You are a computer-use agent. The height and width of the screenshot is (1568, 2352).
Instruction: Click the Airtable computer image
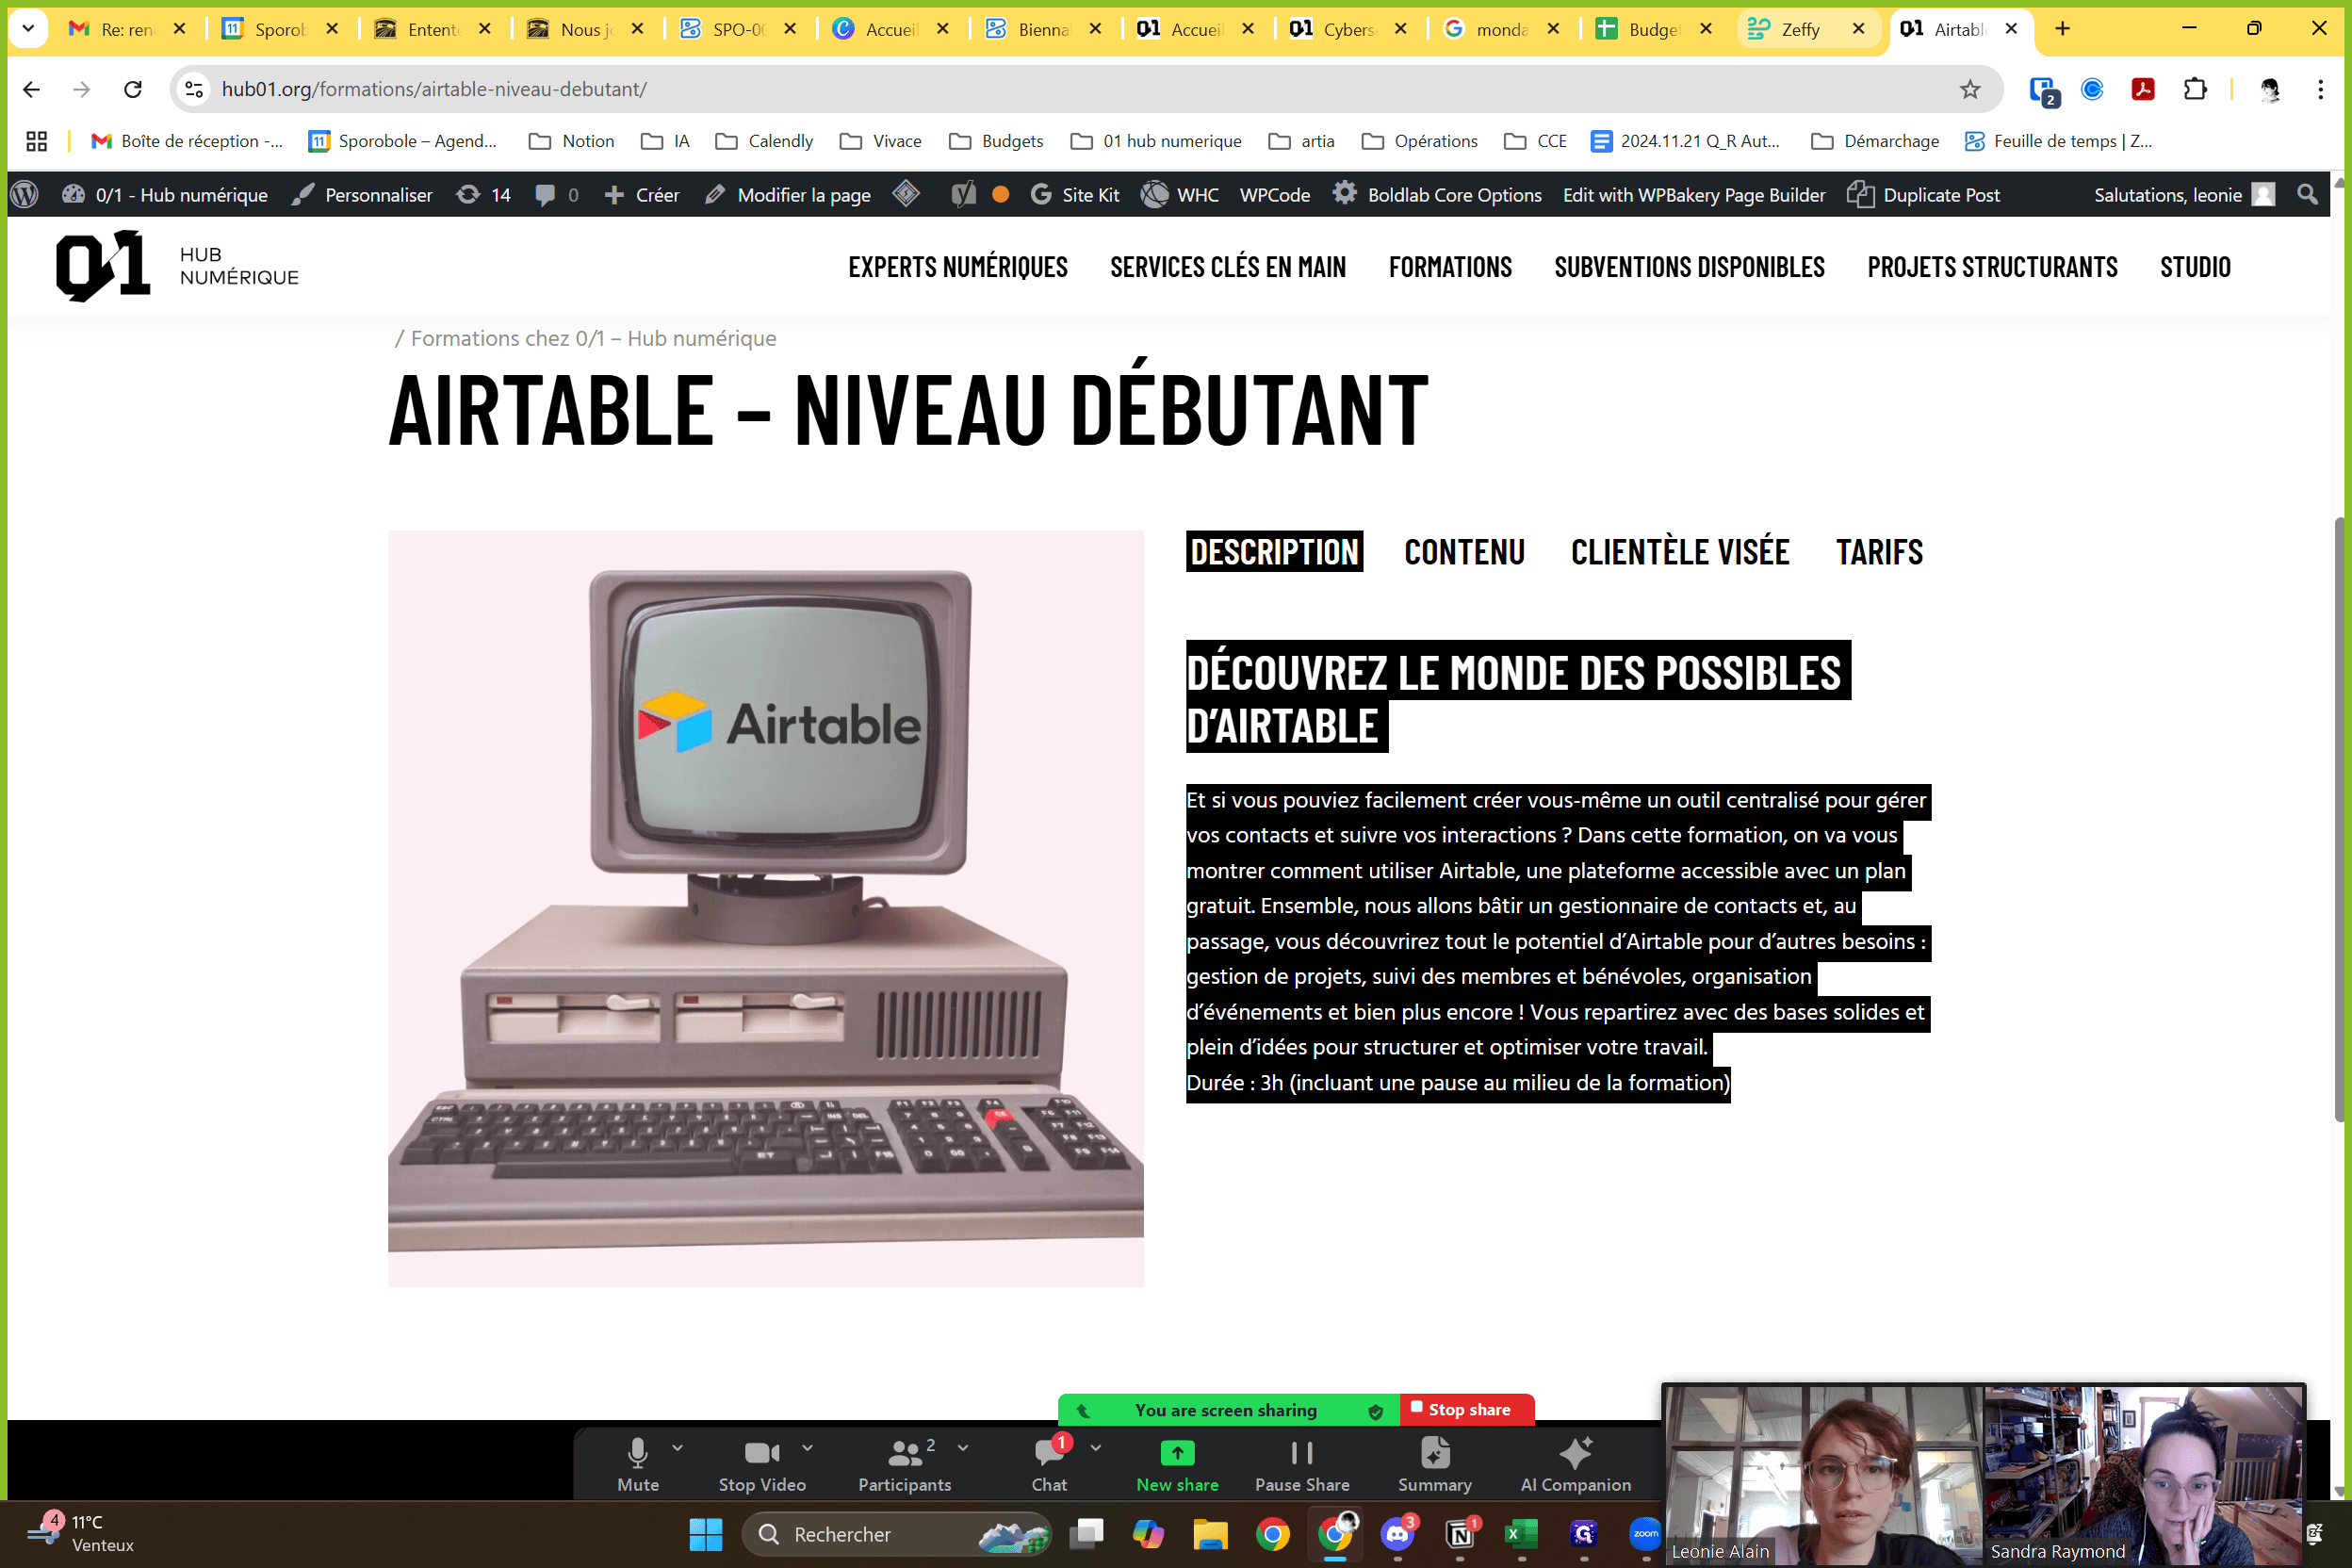[x=765, y=908]
